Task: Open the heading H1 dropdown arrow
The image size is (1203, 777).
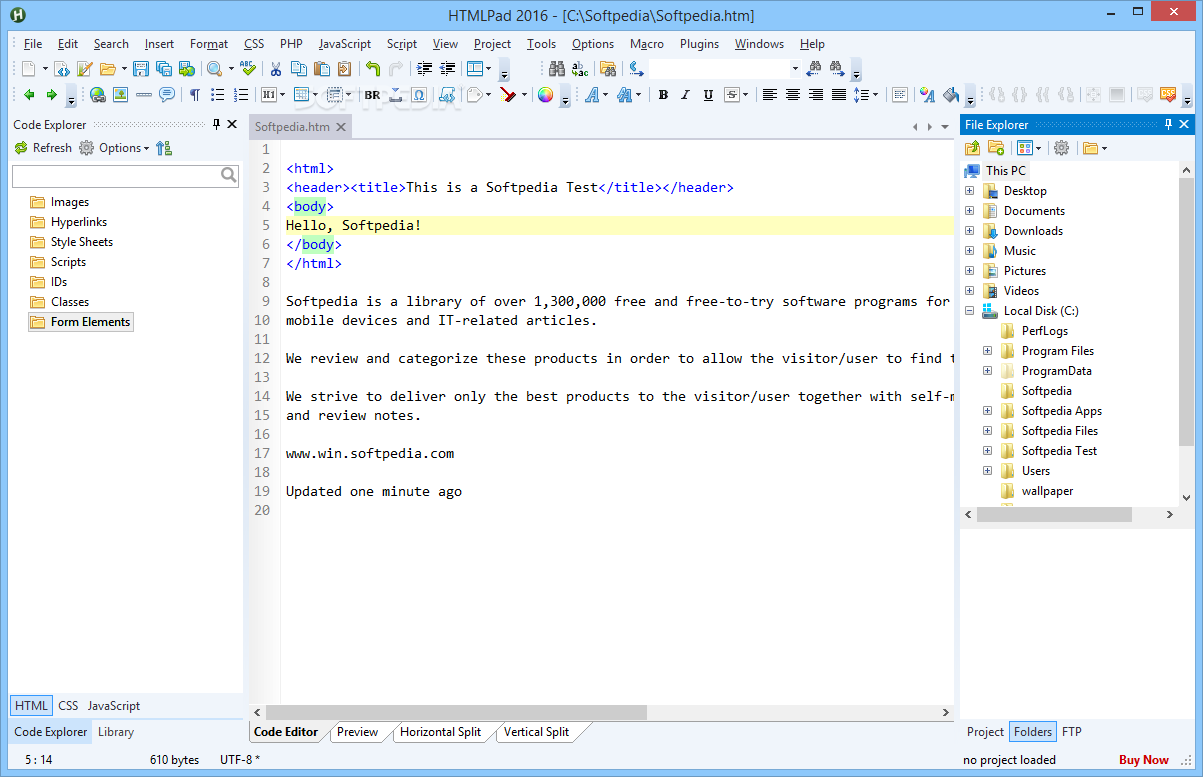Action: (x=284, y=95)
